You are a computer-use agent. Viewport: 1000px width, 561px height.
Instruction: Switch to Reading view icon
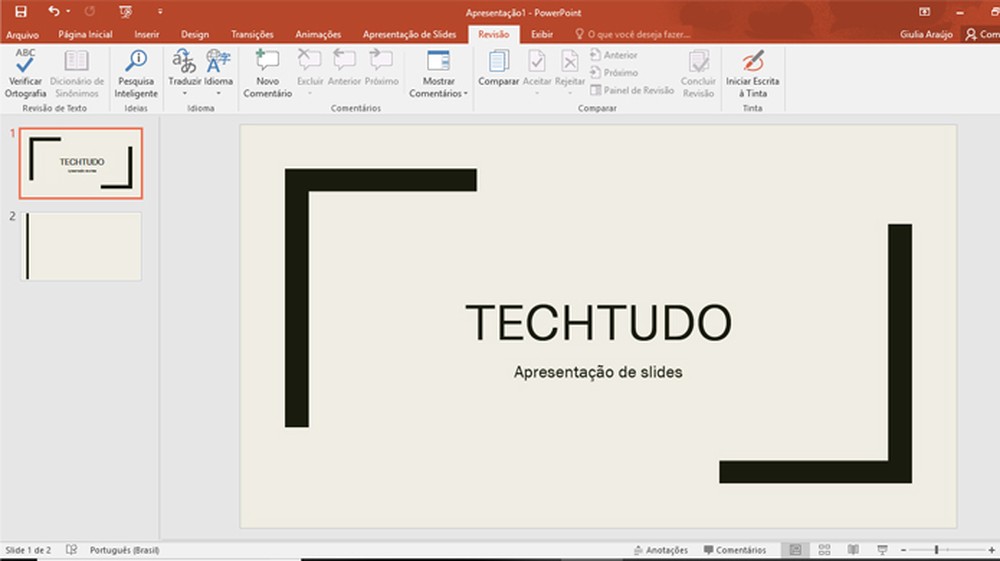853,550
